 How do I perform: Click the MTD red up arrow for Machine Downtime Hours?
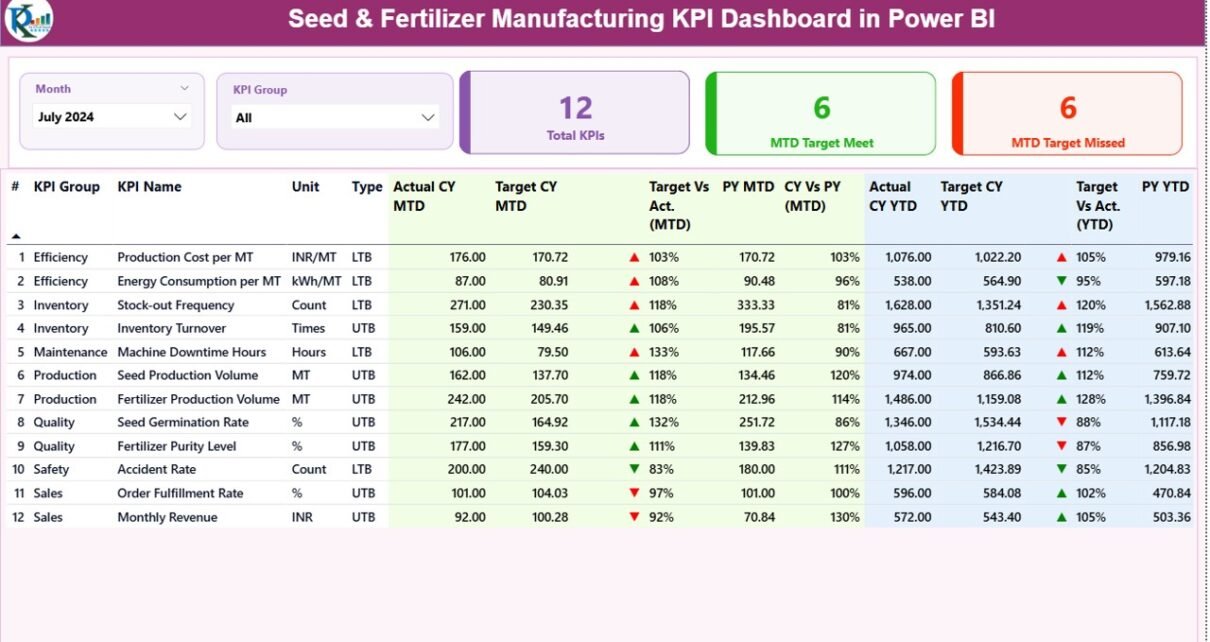(634, 352)
